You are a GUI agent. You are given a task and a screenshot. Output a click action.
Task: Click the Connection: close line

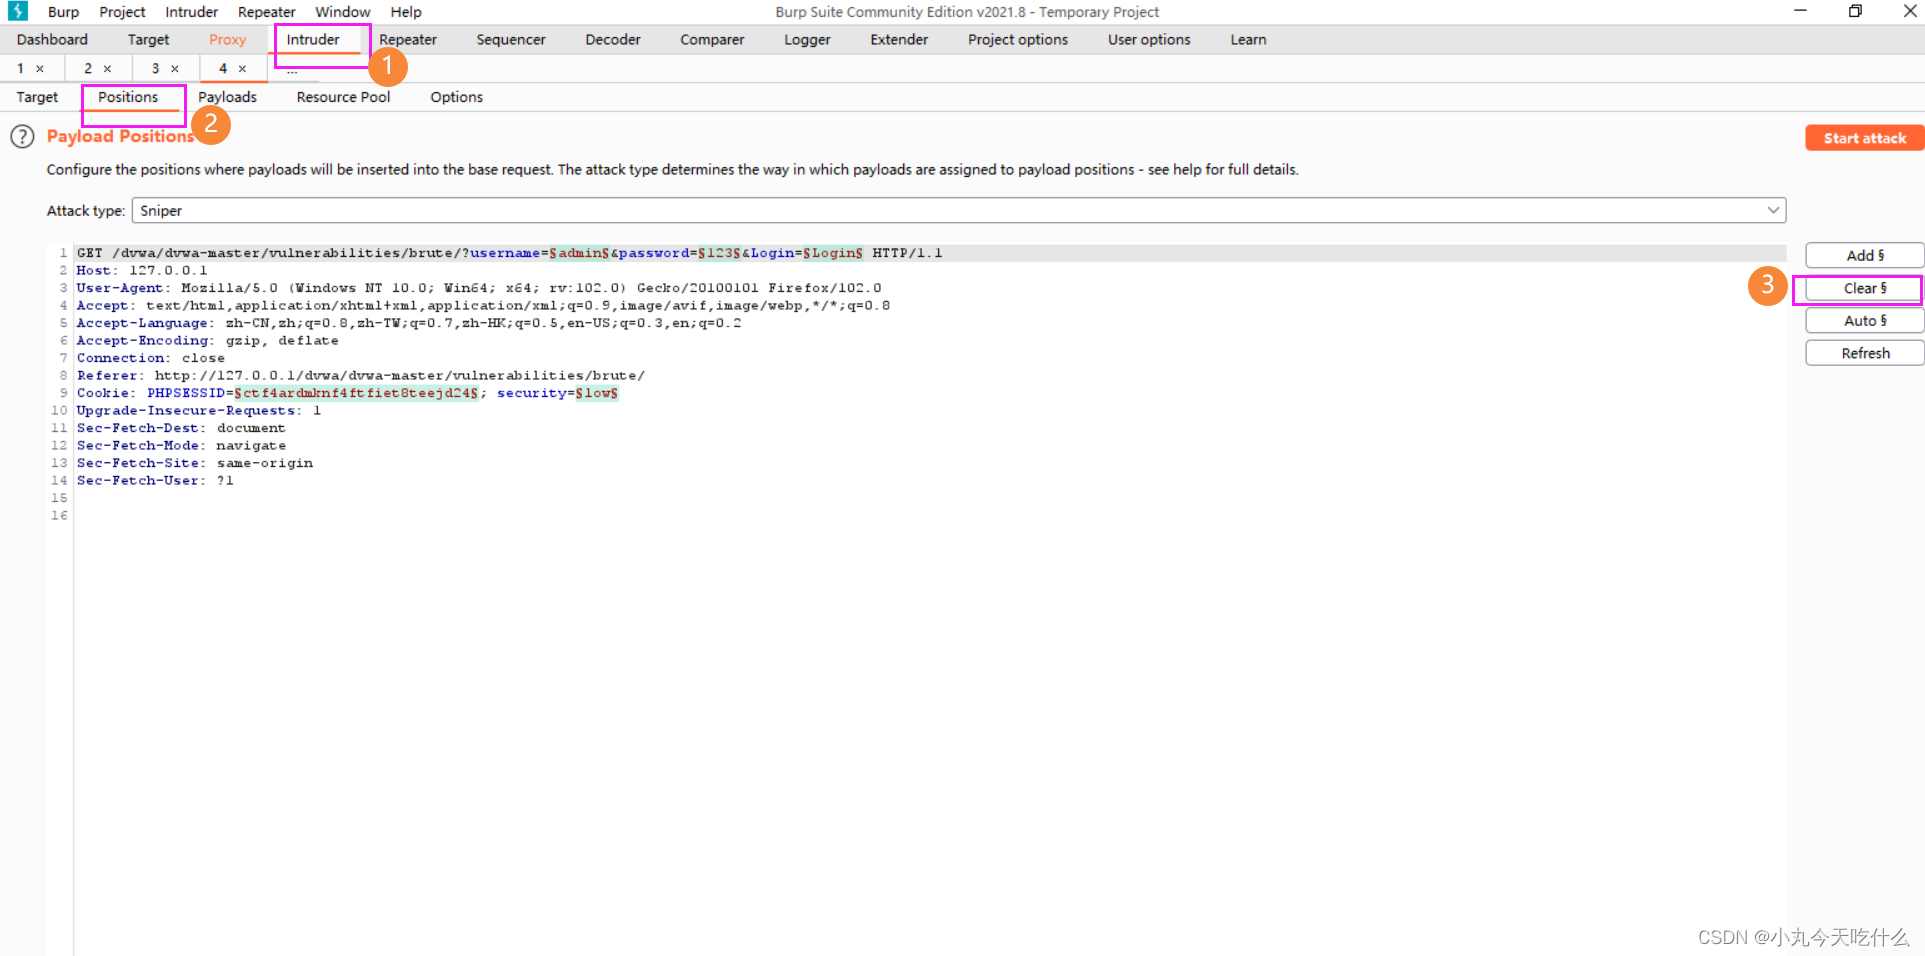point(150,358)
